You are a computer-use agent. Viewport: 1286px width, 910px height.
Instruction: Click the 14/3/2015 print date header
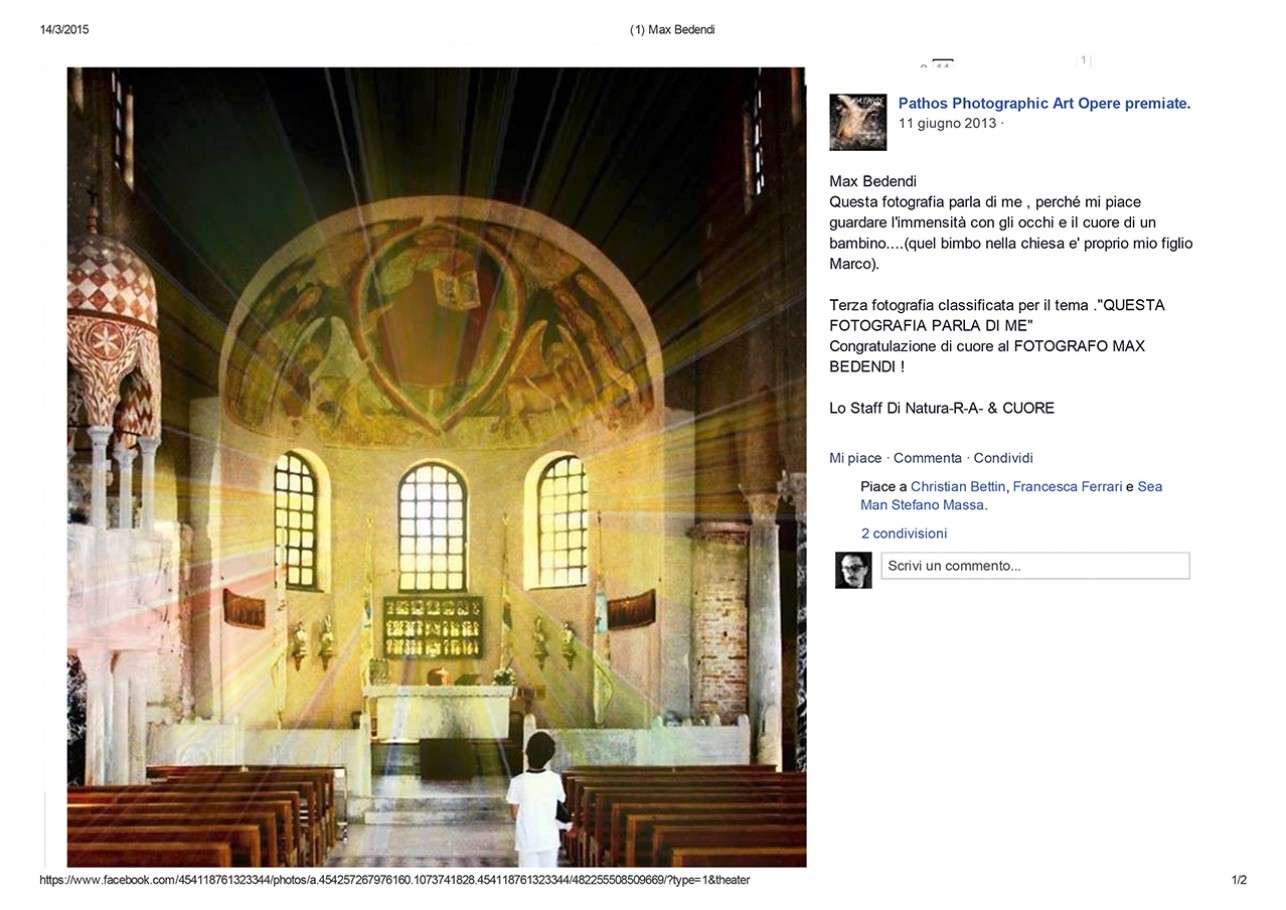(x=65, y=30)
